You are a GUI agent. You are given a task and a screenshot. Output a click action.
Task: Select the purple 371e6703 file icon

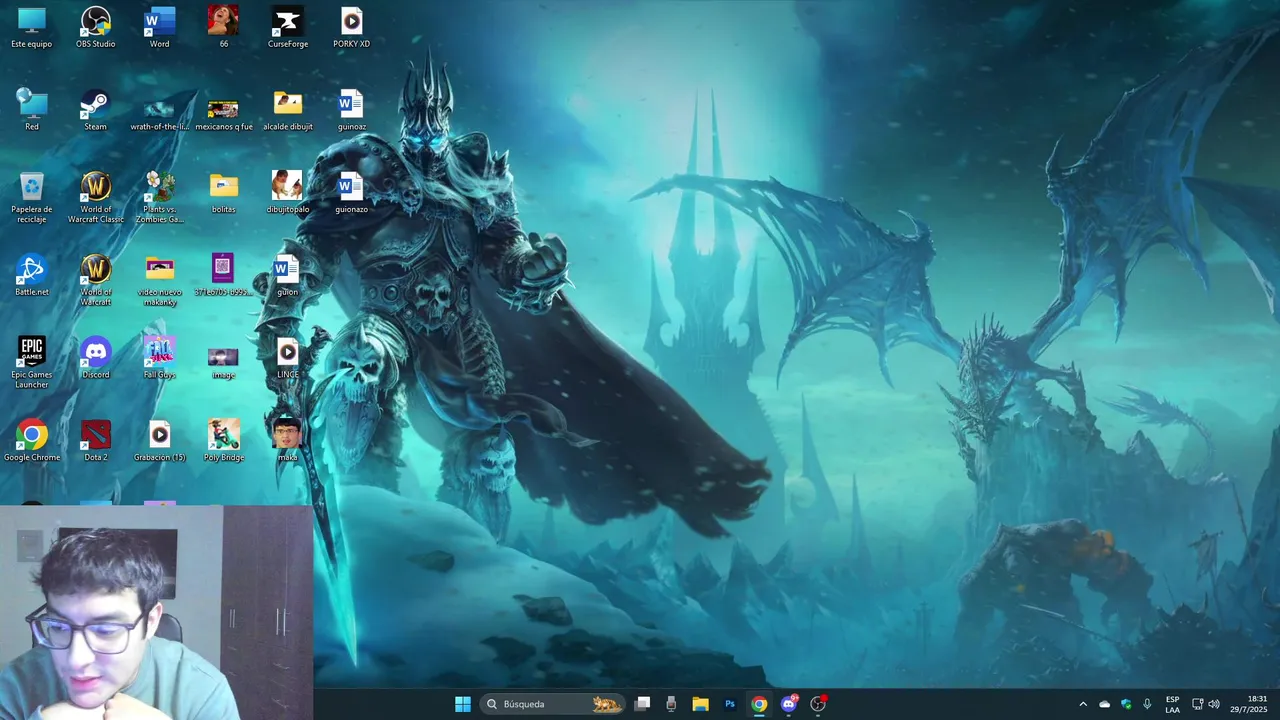(x=223, y=275)
